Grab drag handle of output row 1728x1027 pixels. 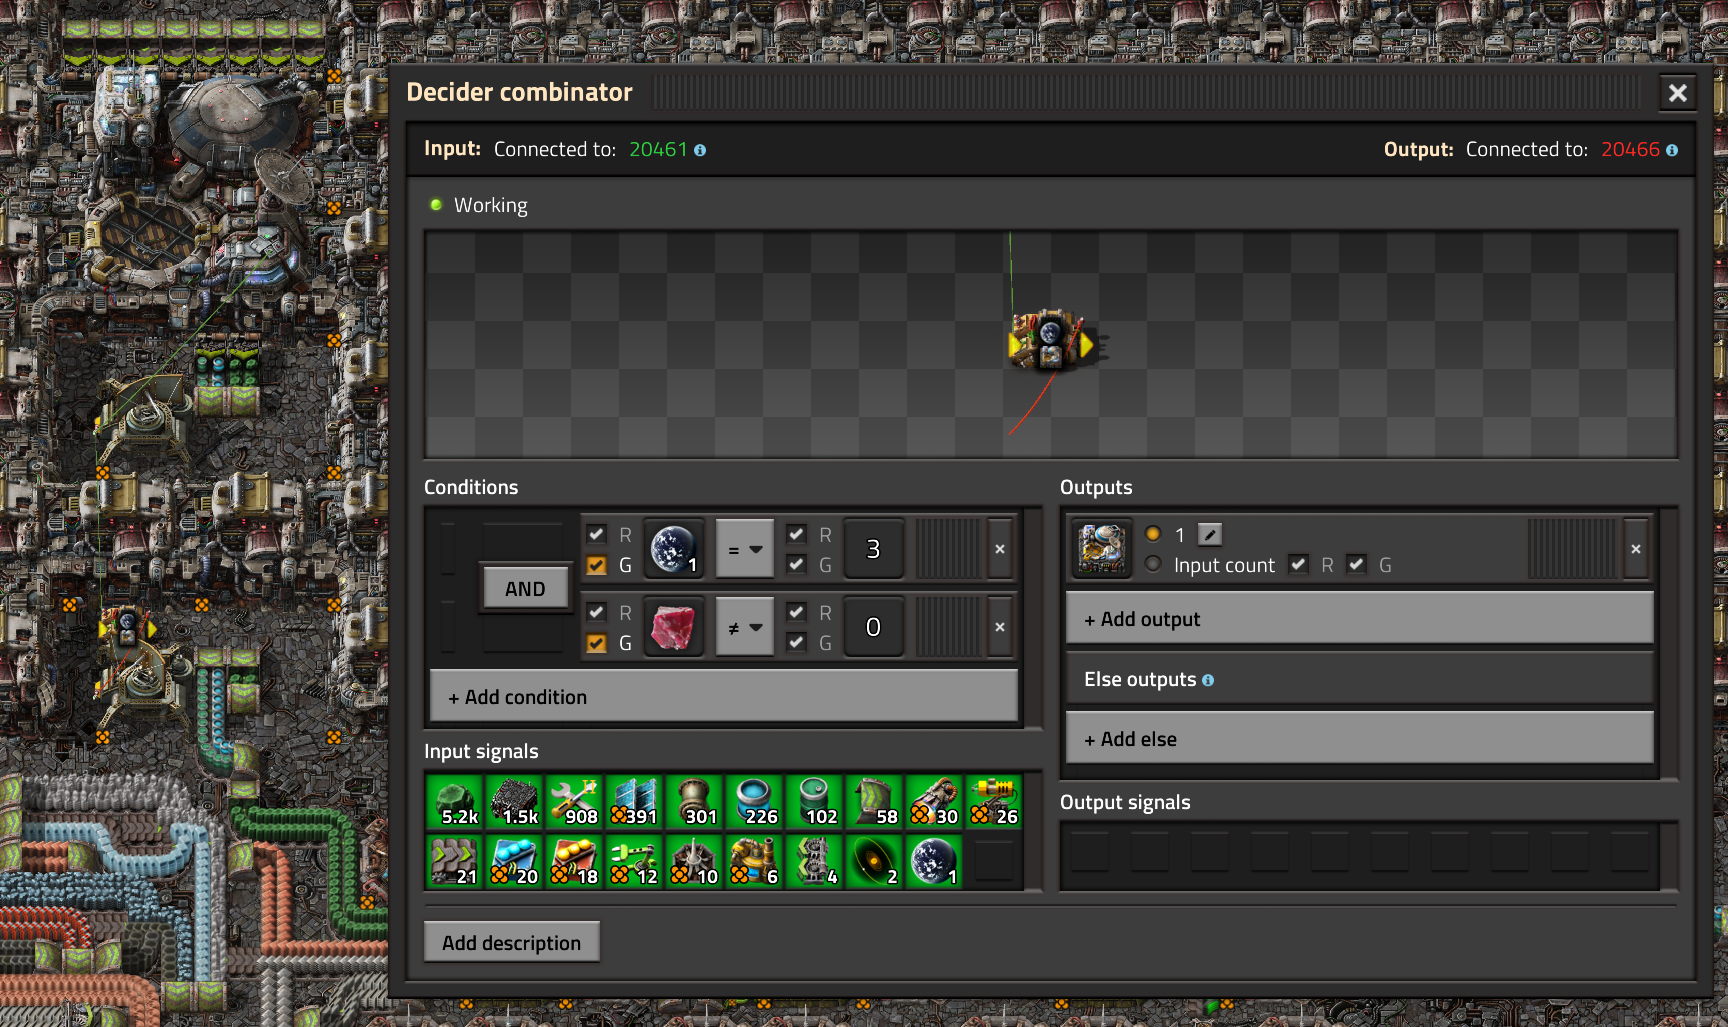click(x=1572, y=549)
